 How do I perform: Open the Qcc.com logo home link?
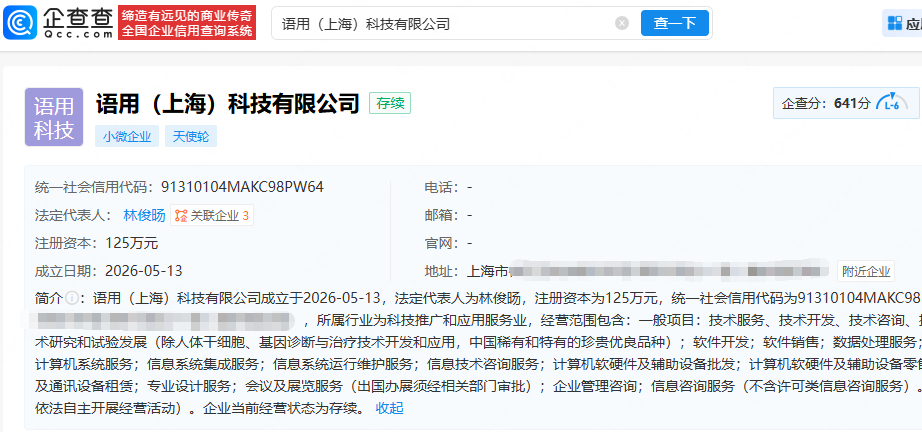pyautogui.click(x=58, y=23)
